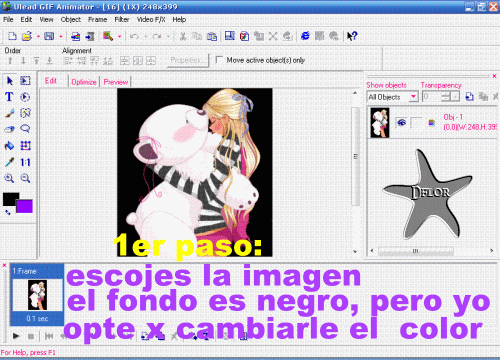
Task: Select the Transform tool beside Pick arrow
Action: [x=25, y=81]
